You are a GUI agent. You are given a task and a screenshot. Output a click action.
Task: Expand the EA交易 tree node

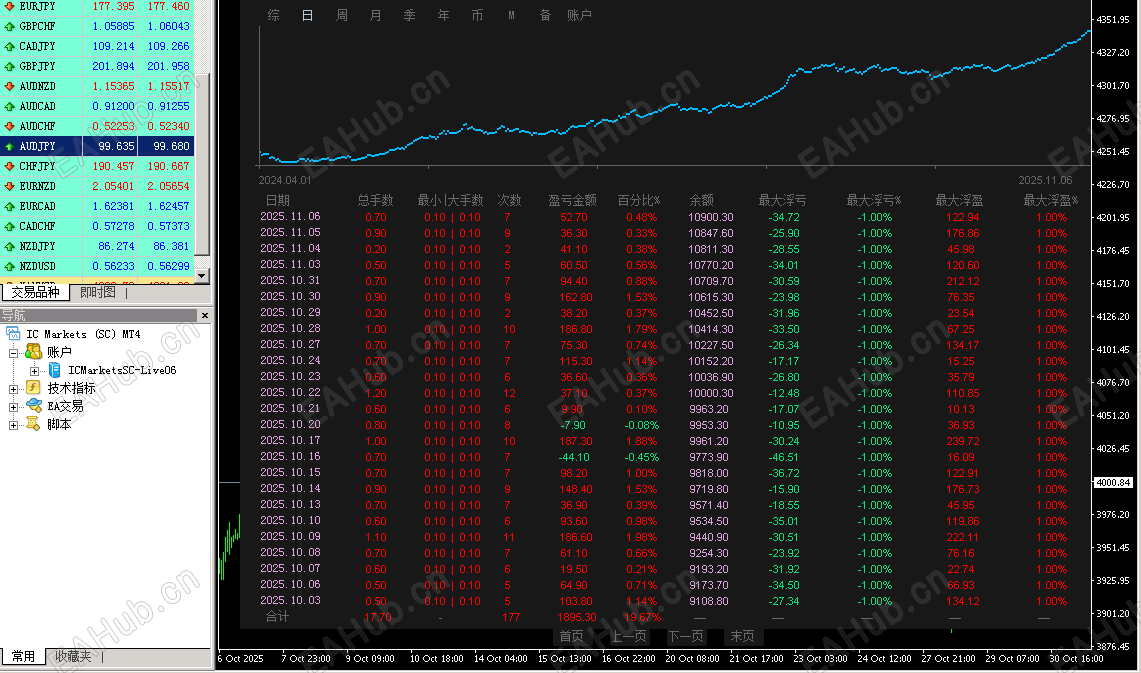[13, 407]
